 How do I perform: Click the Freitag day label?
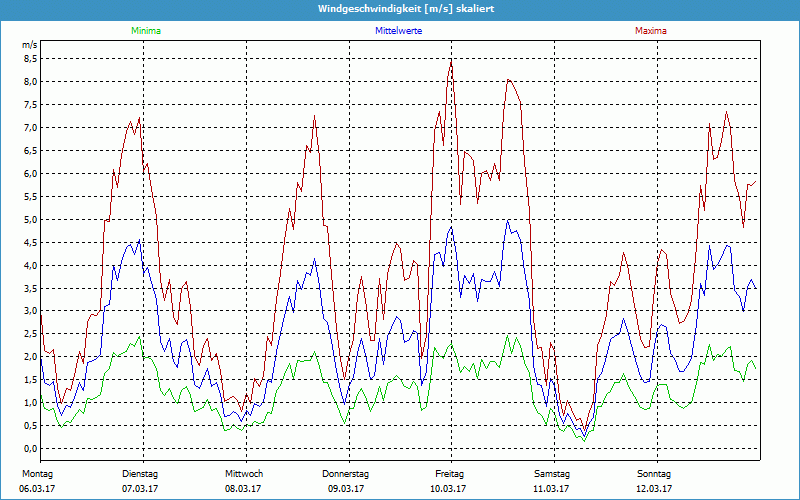pyautogui.click(x=449, y=474)
